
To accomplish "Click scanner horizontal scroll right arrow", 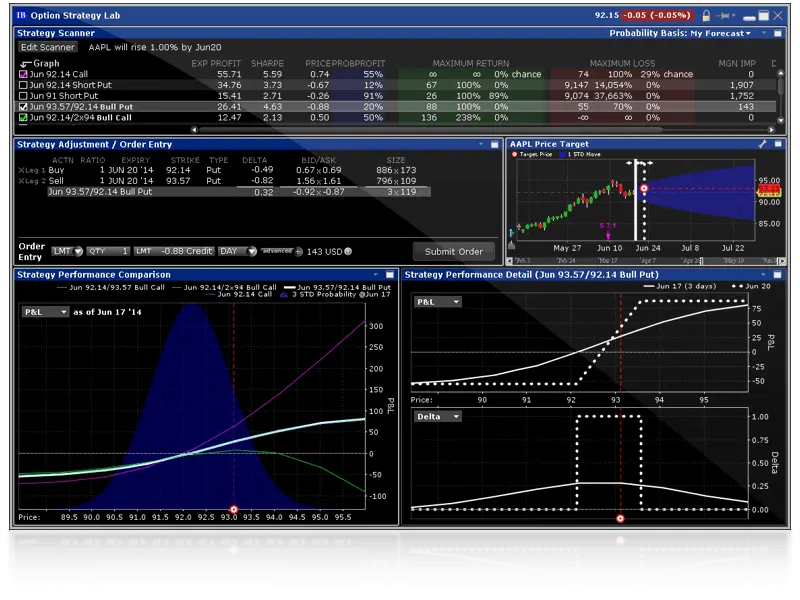I will (x=771, y=130).
